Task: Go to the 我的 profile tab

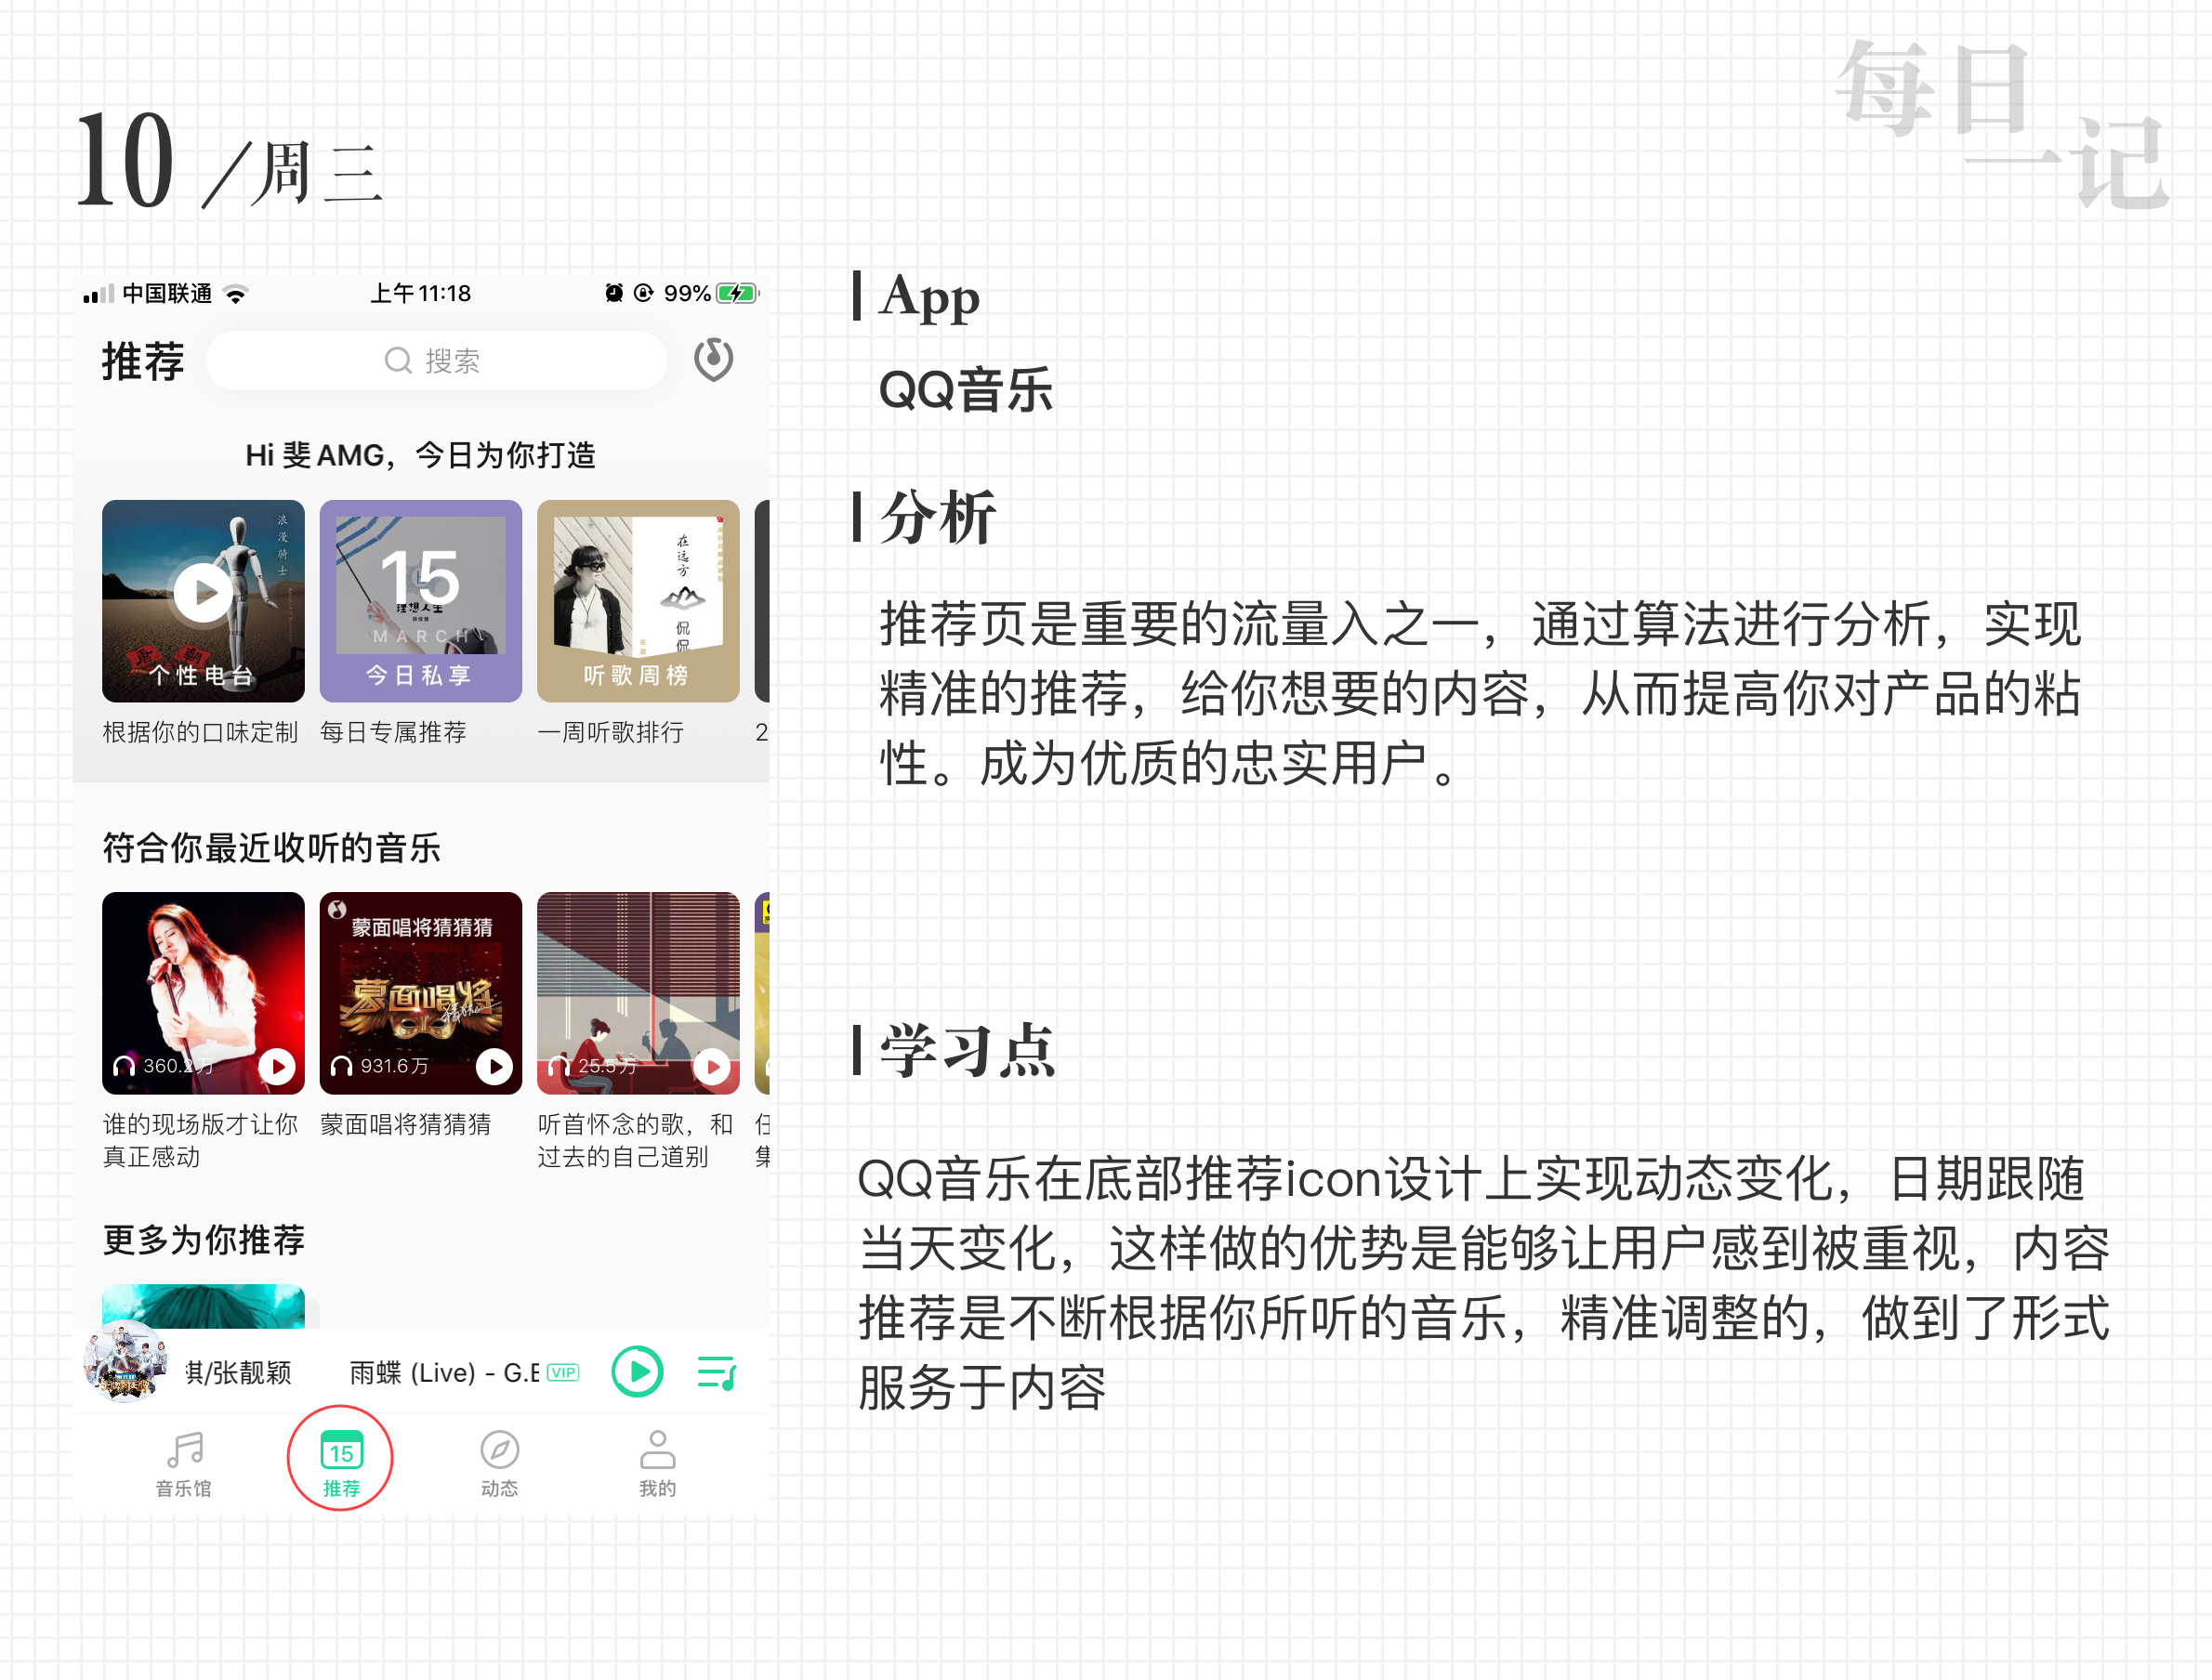Action: click(x=657, y=1463)
